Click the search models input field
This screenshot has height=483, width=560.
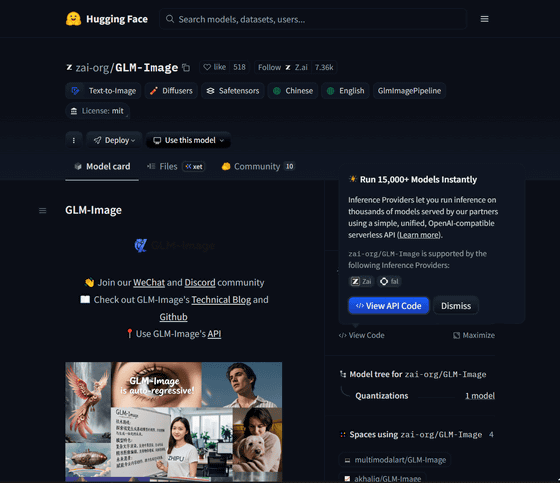coord(313,19)
